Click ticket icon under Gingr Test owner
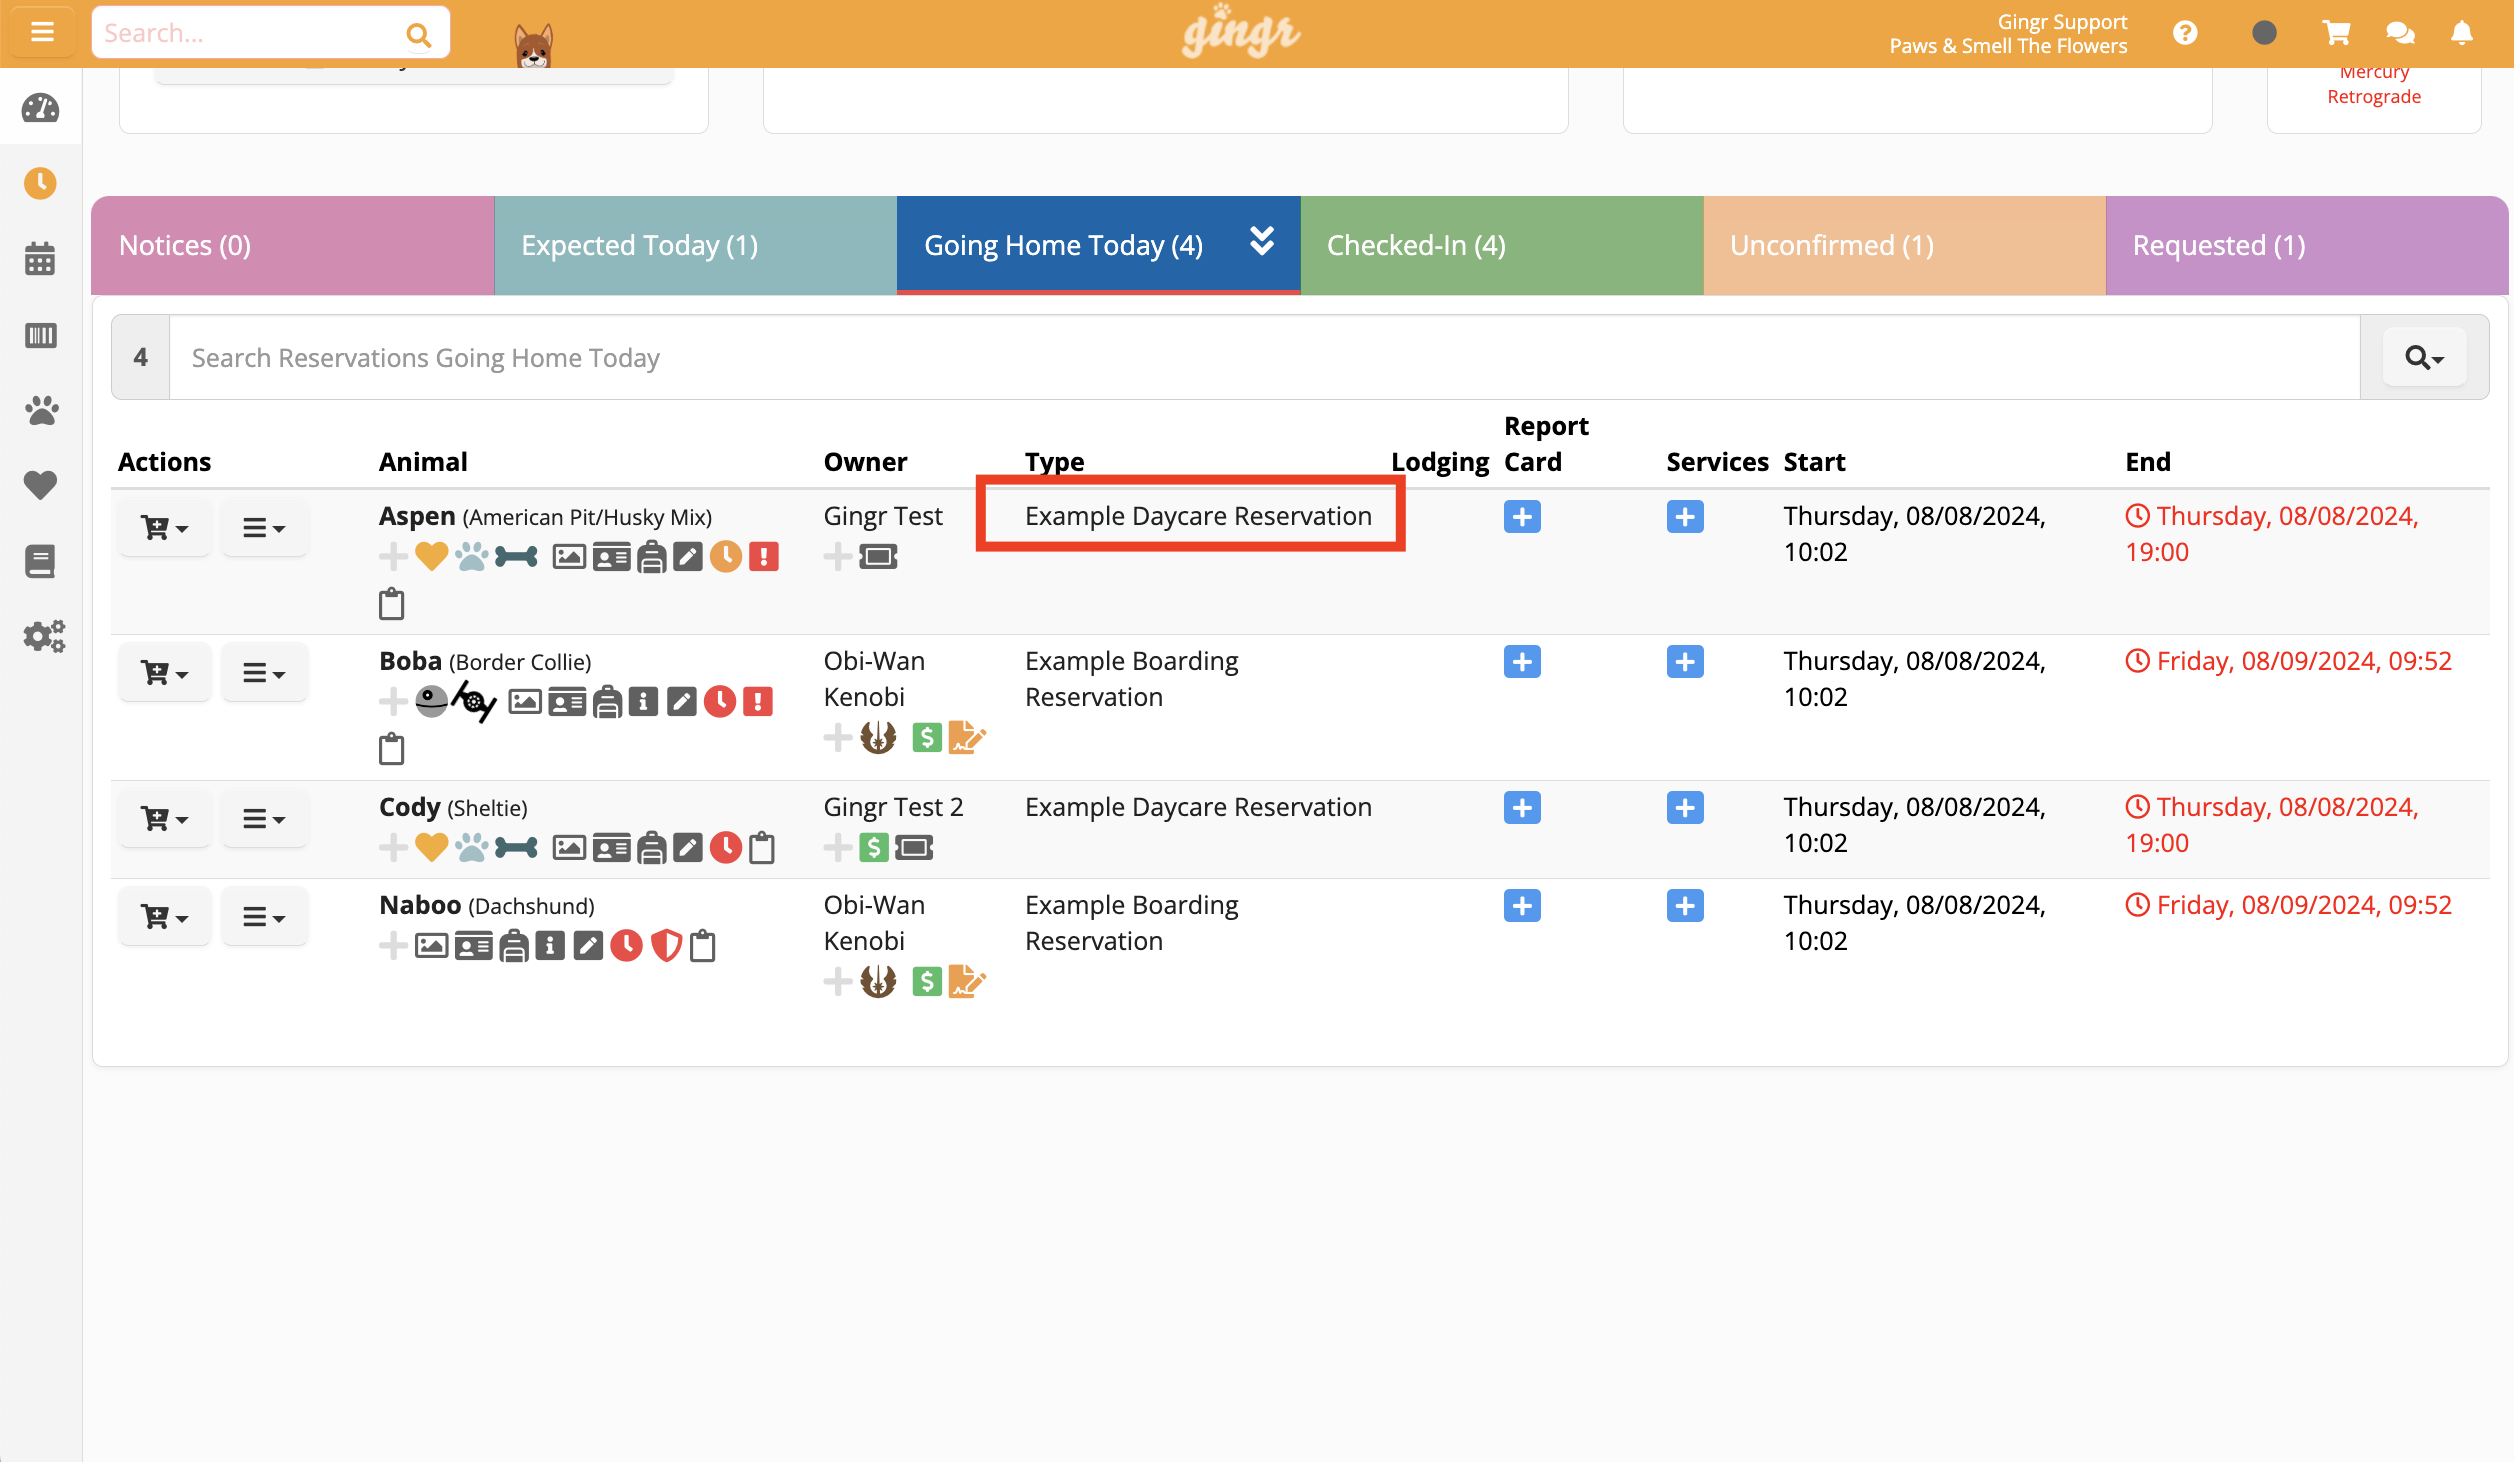 click(x=878, y=557)
